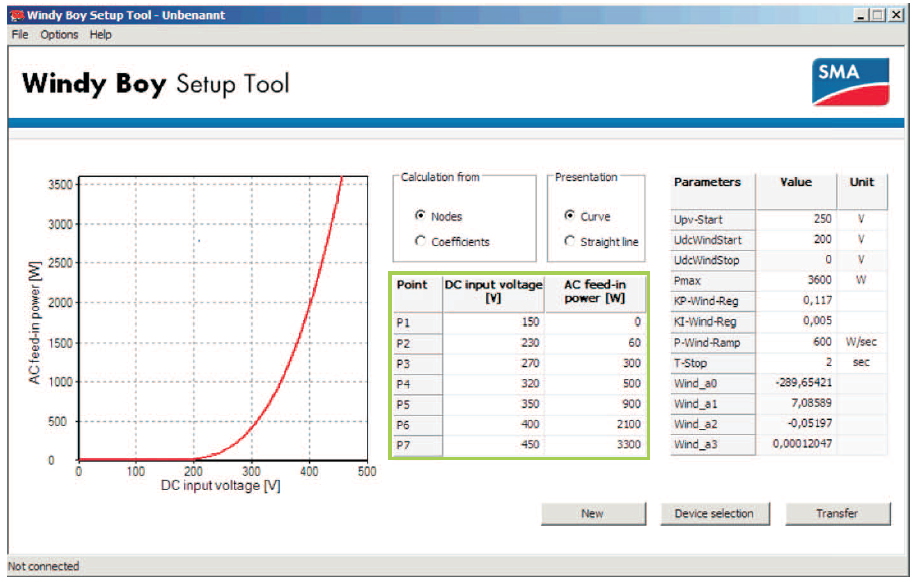Open the File menu

click(x=20, y=34)
